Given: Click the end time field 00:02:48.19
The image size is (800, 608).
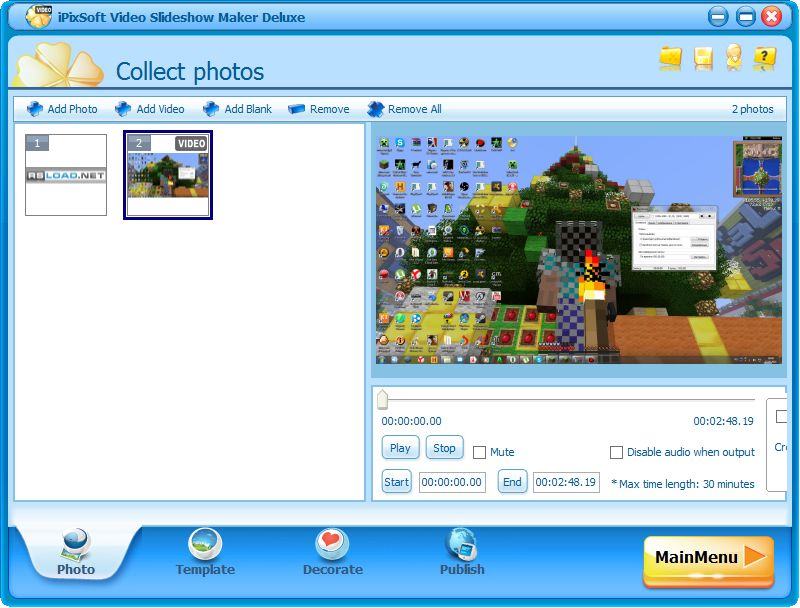Looking at the screenshot, I should (566, 482).
